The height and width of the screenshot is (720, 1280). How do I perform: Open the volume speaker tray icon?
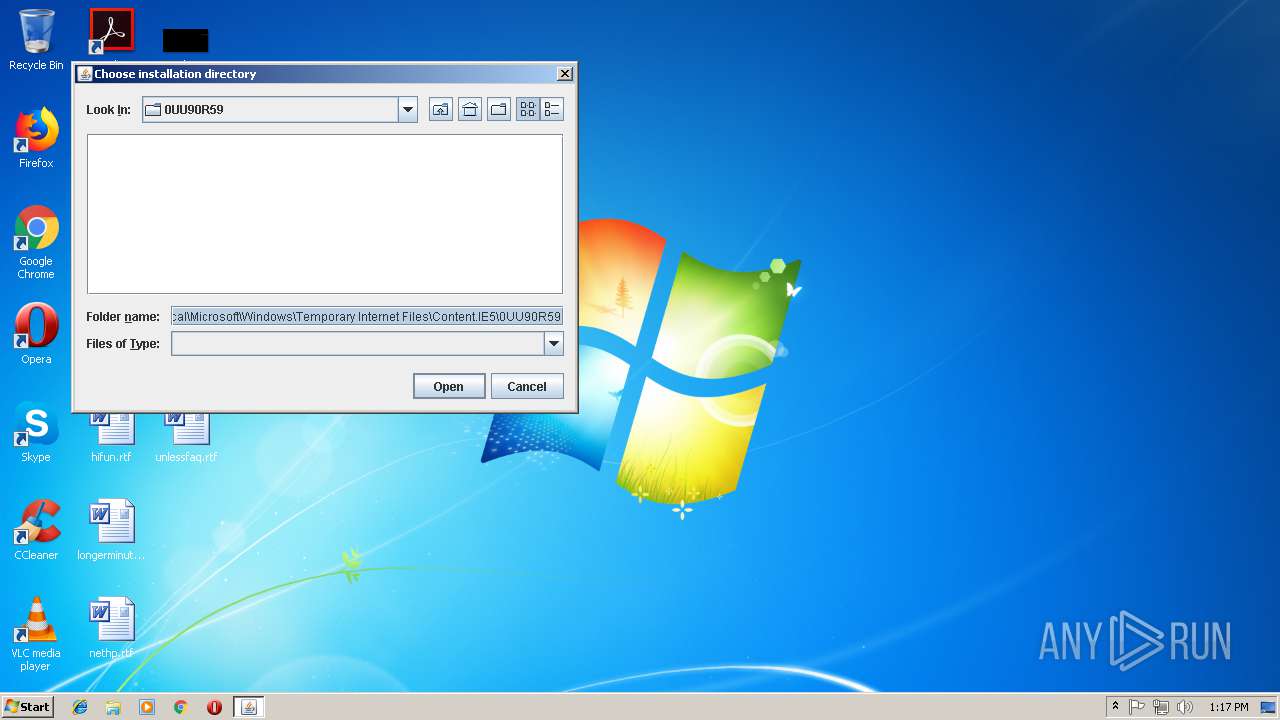(x=1185, y=707)
